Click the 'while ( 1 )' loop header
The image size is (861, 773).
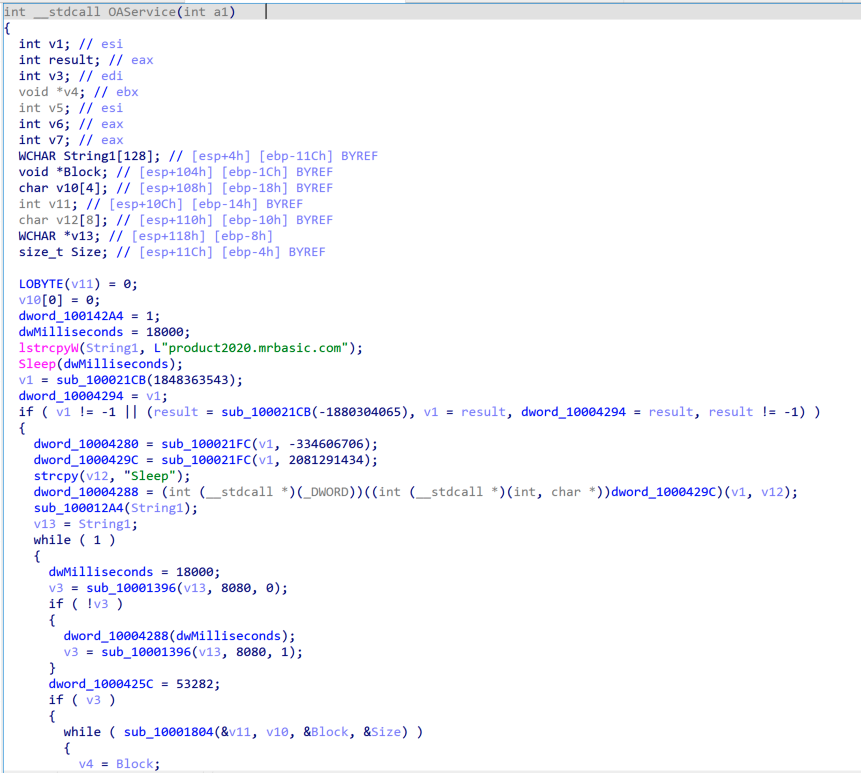[74, 540]
